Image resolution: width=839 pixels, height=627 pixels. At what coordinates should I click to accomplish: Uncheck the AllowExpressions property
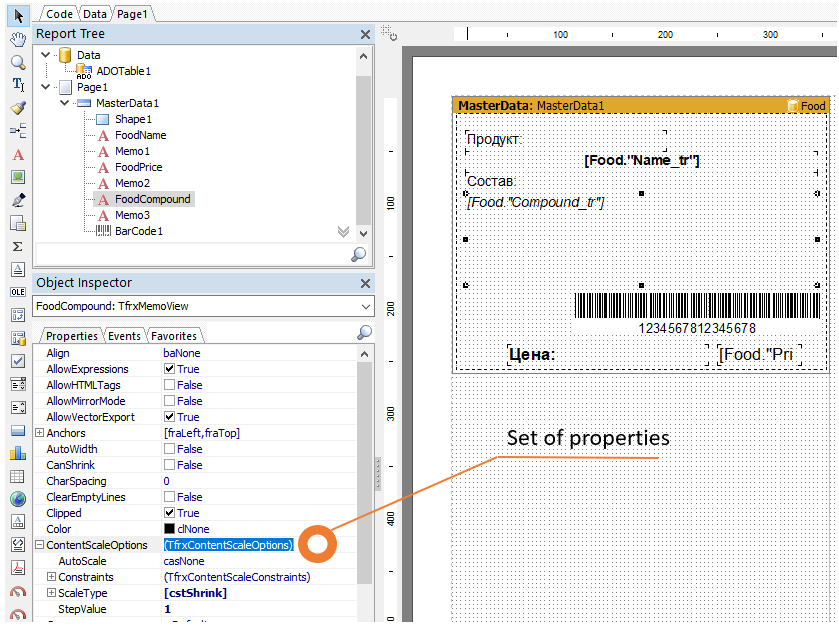170,369
